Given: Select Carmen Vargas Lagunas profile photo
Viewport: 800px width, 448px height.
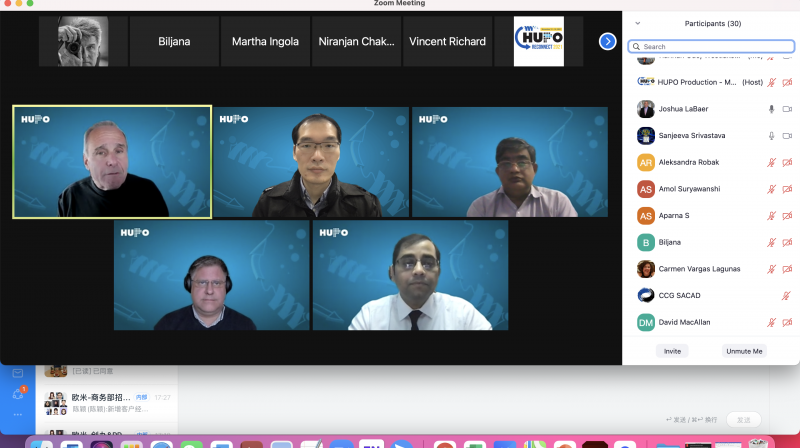Looking at the screenshot, I should tap(645, 269).
